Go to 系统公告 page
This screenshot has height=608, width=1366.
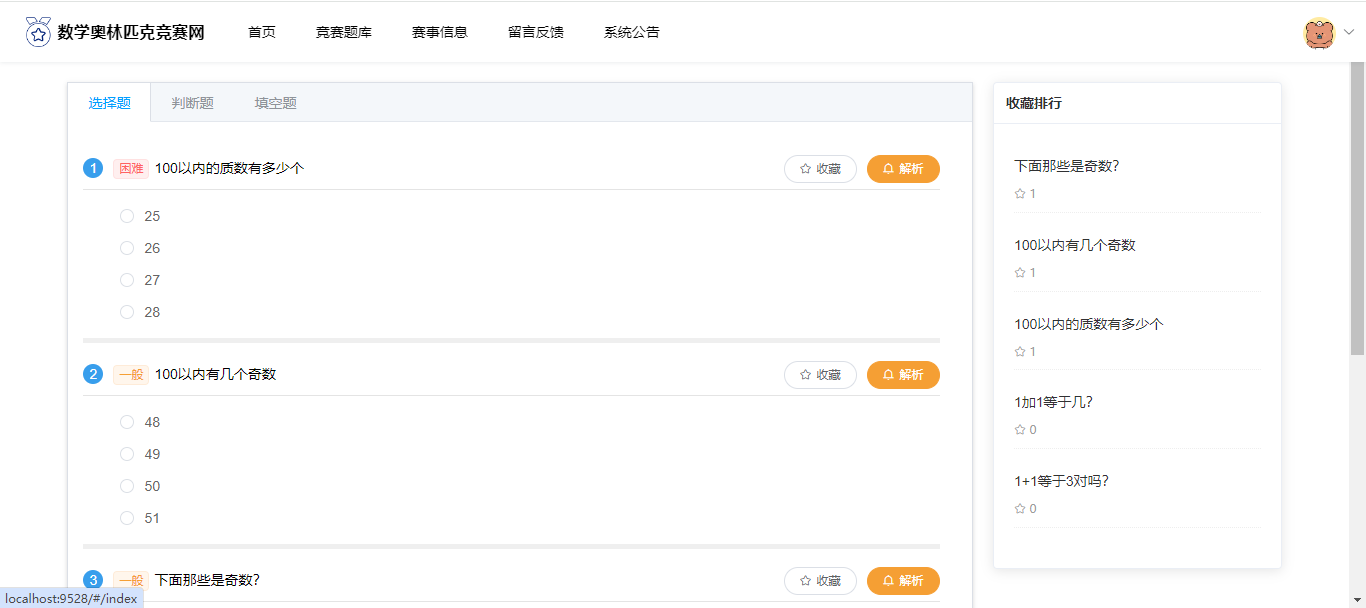[632, 32]
